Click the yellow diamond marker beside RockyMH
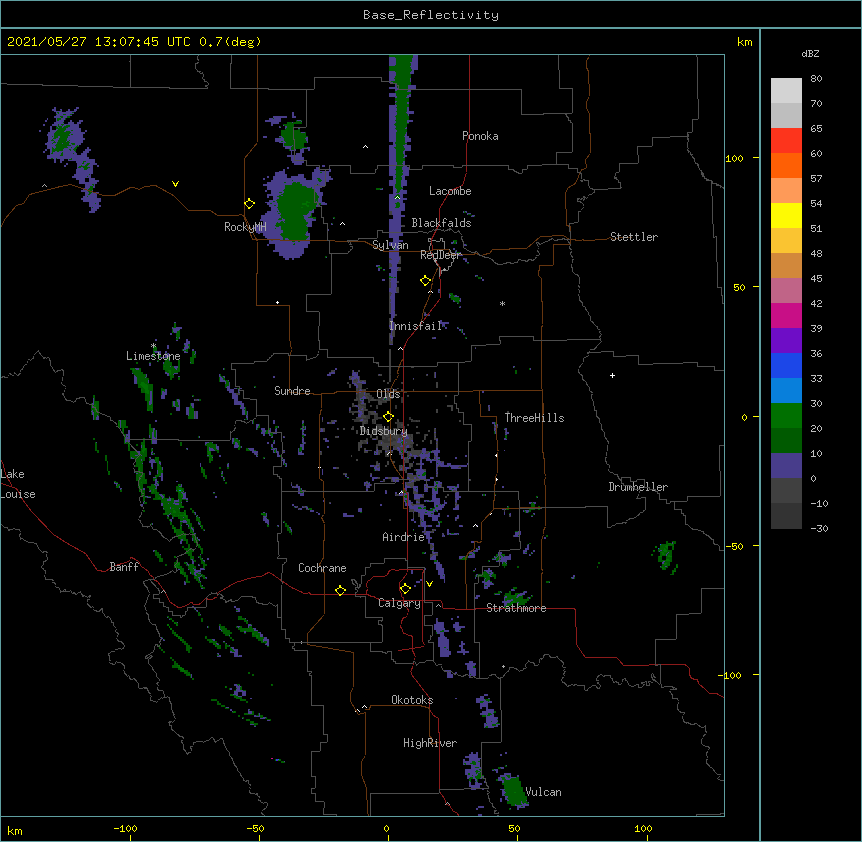This screenshot has height=842, width=862. [x=249, y=203]
